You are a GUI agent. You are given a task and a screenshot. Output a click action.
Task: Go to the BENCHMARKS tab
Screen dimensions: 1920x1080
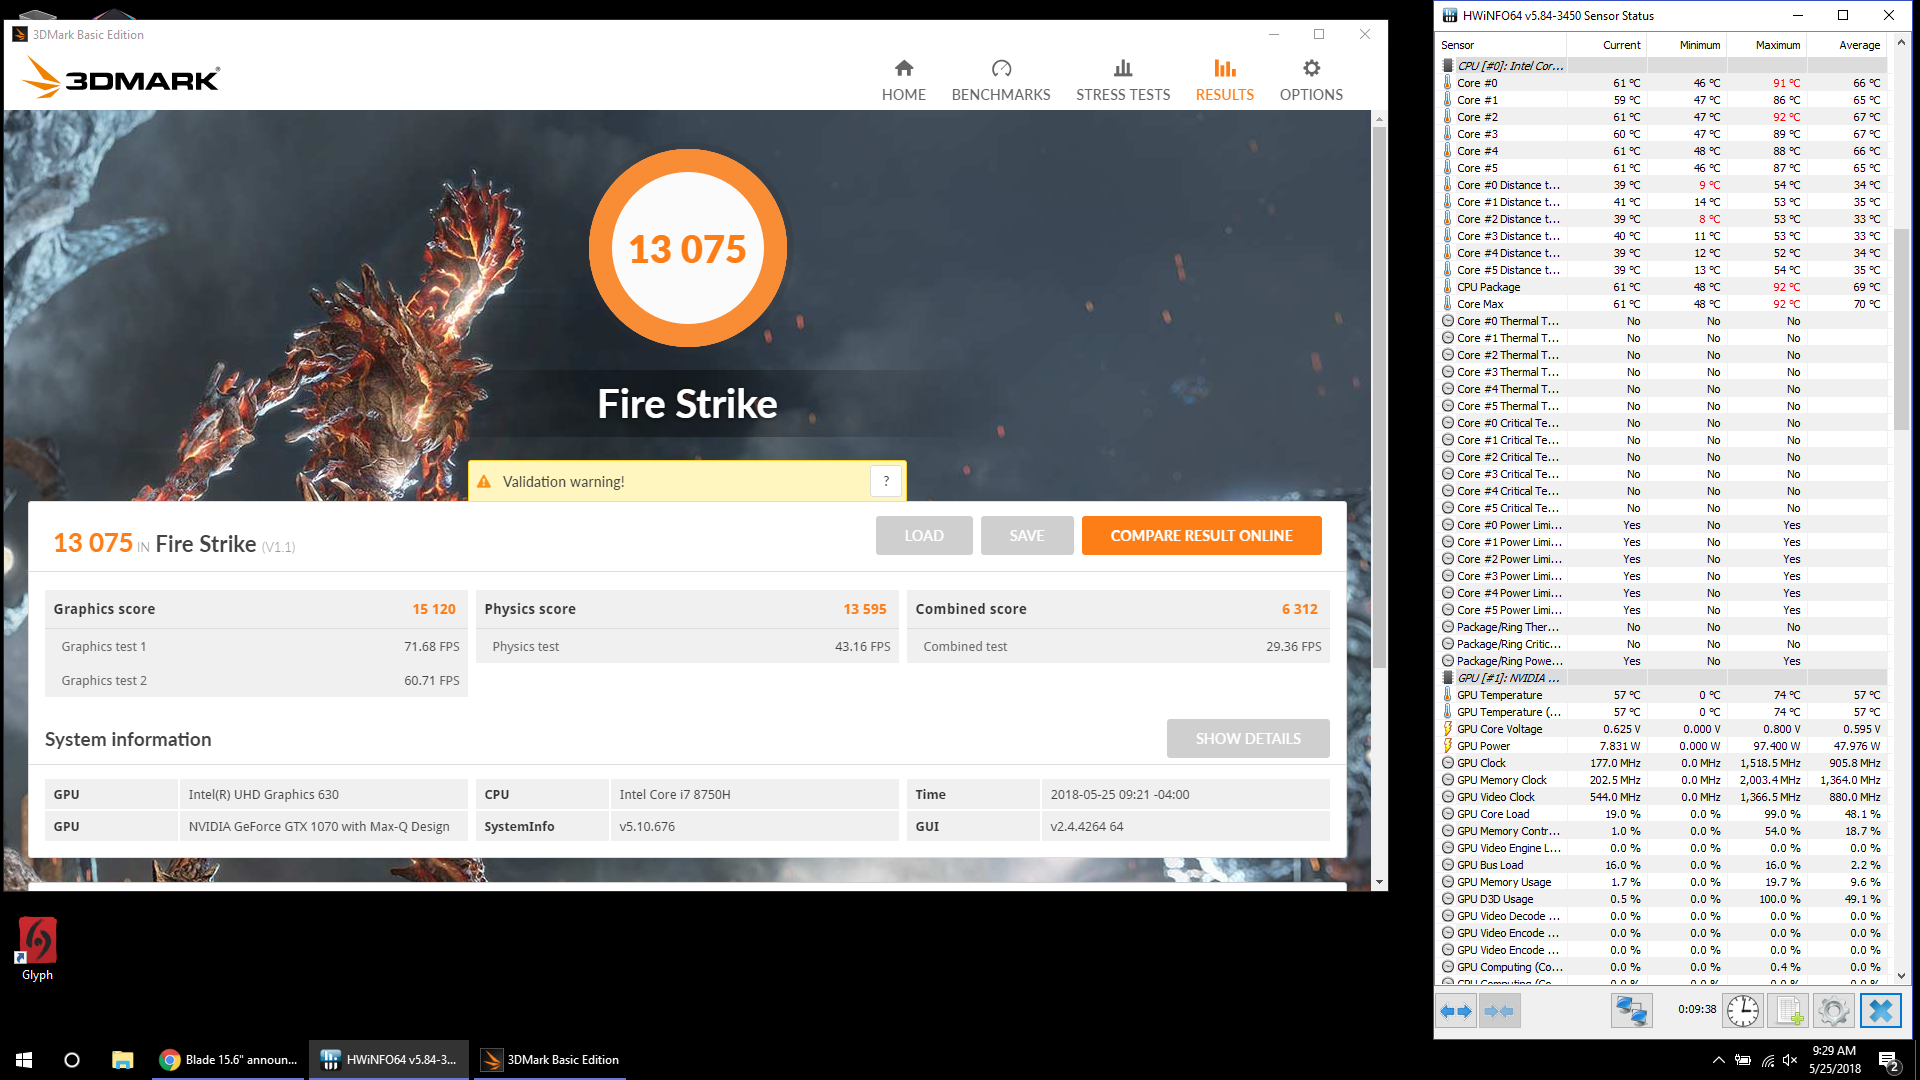(1001, 80)
